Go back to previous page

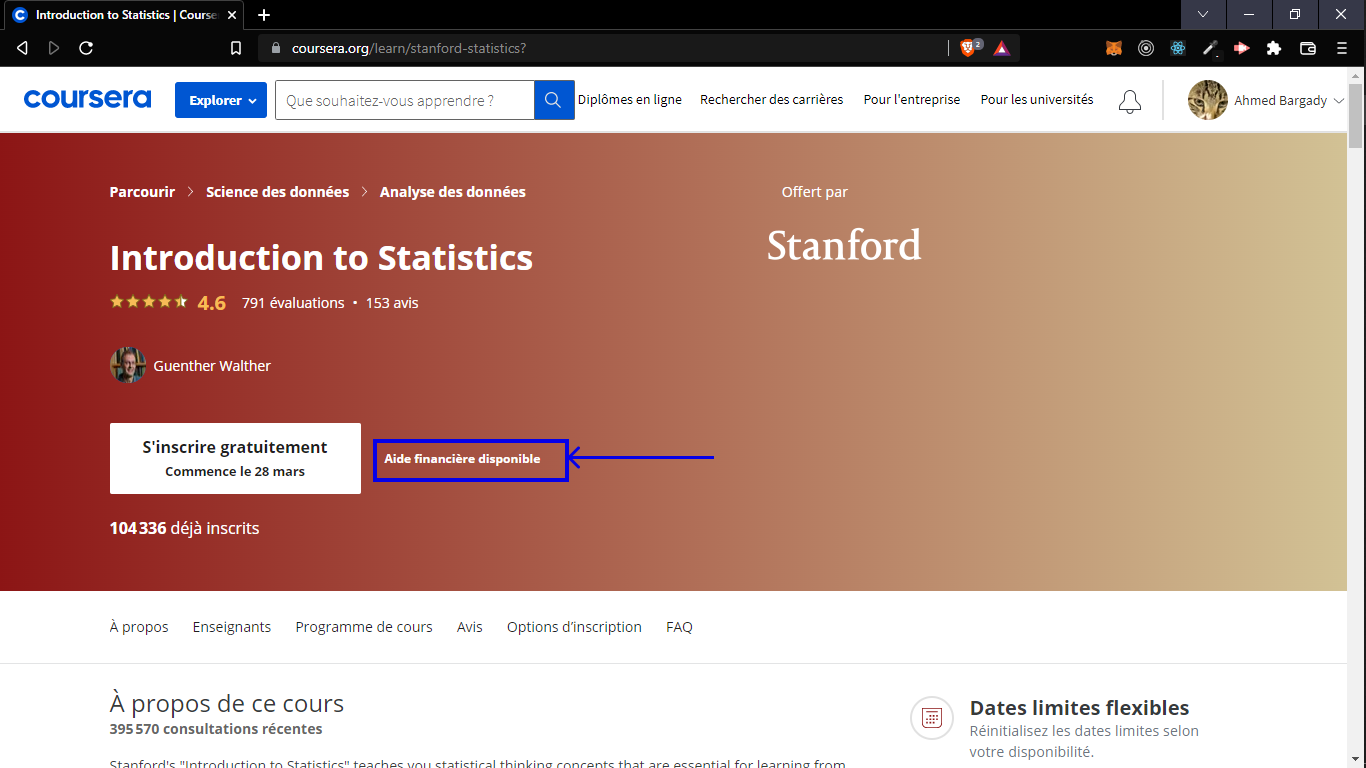(23, 48)
